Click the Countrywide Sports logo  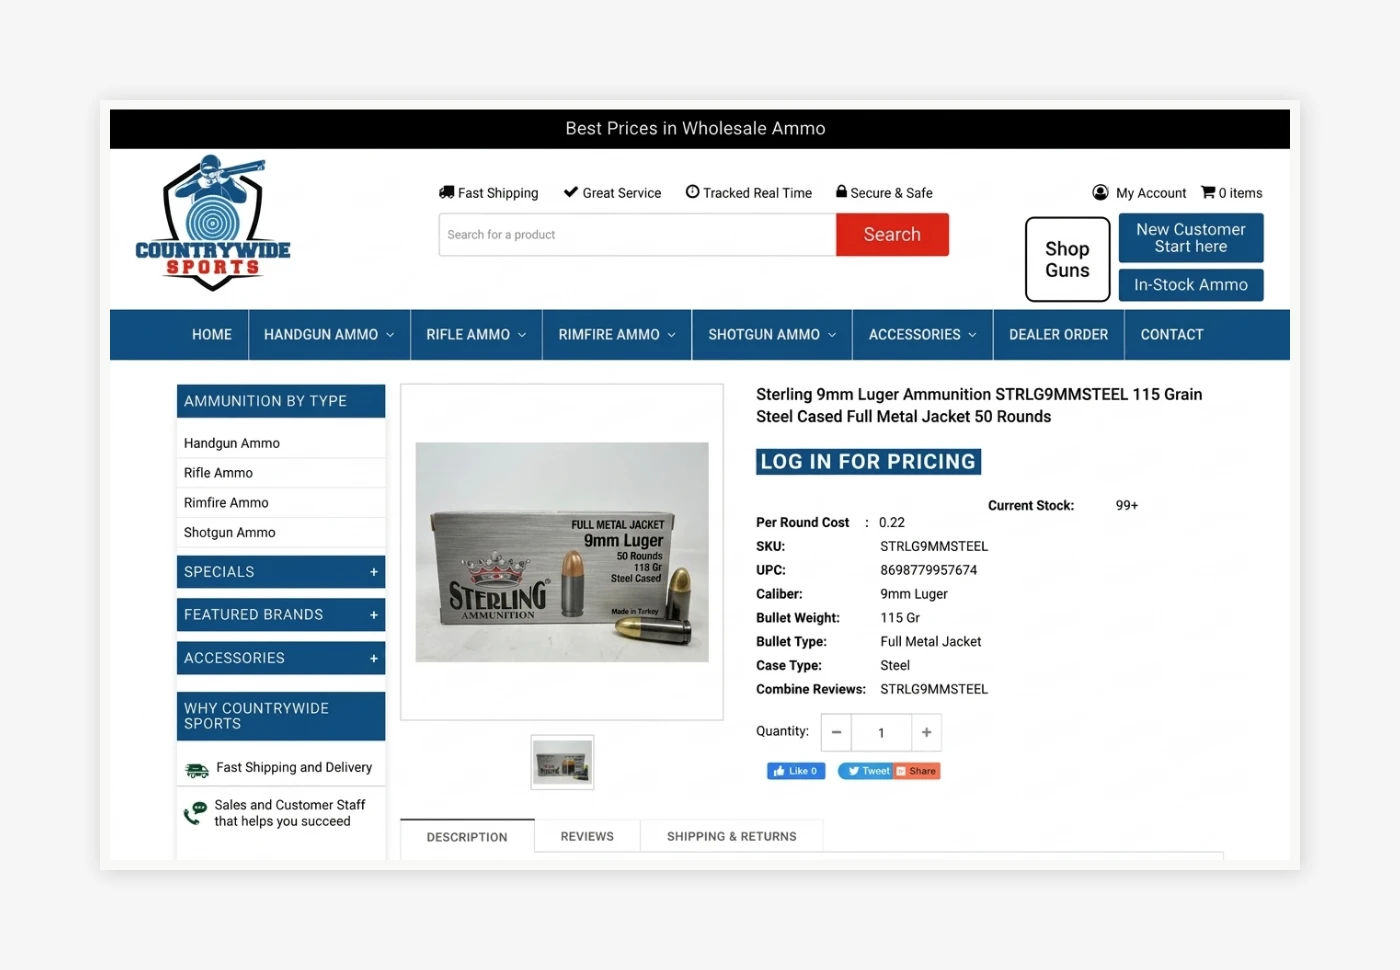pos(213,223)
